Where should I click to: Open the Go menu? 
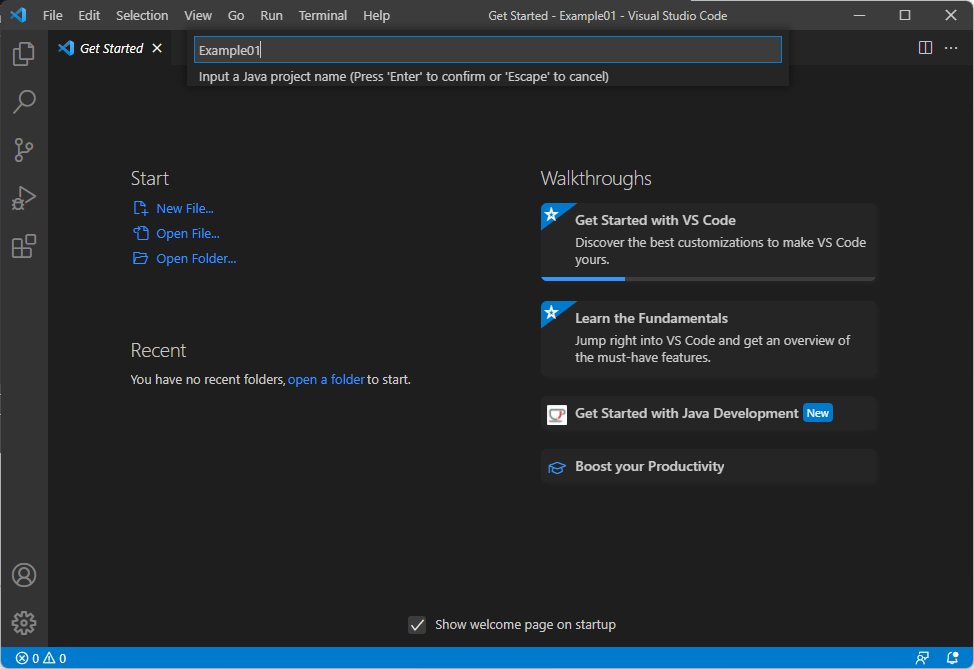pyautogui.click(x=235, y=16)
